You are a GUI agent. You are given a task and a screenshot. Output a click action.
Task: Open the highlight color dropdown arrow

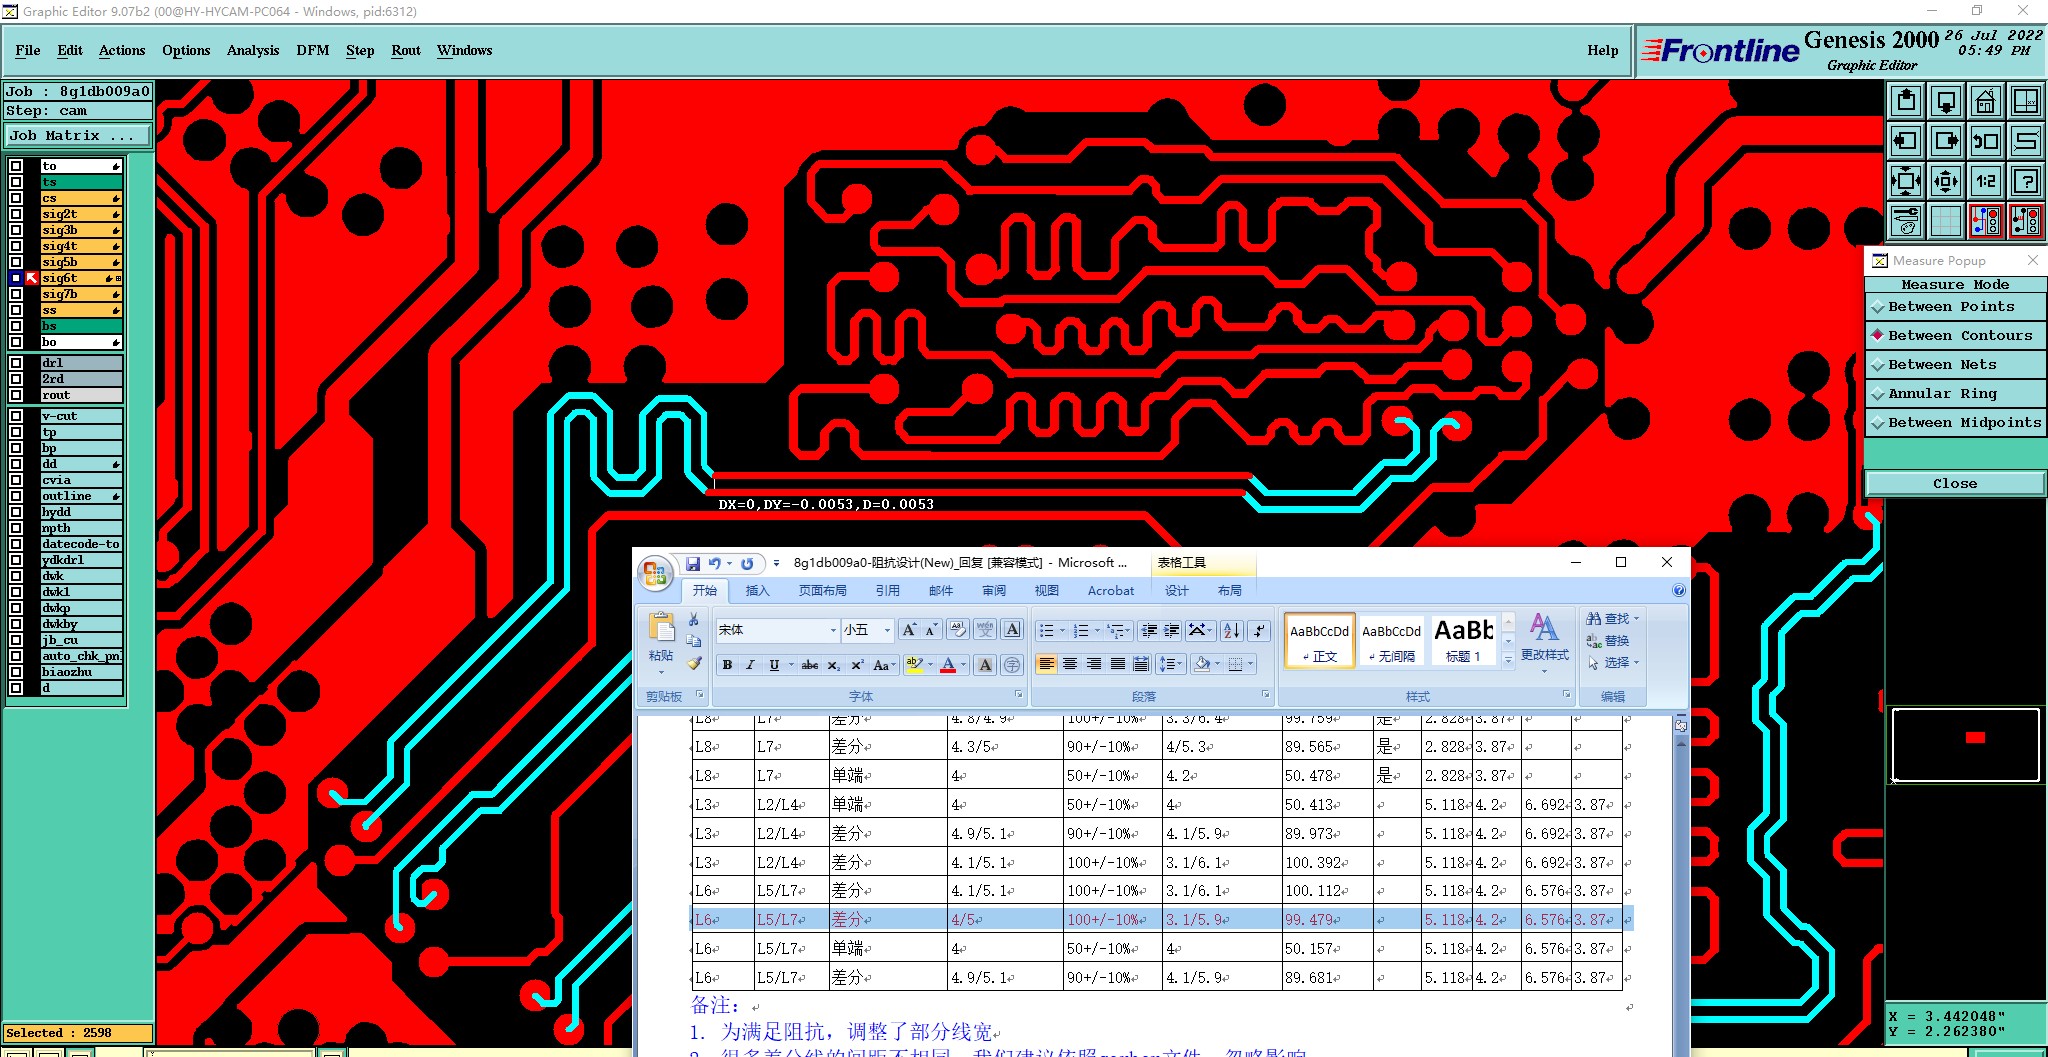pyautogui.click(x=930, y=665)
